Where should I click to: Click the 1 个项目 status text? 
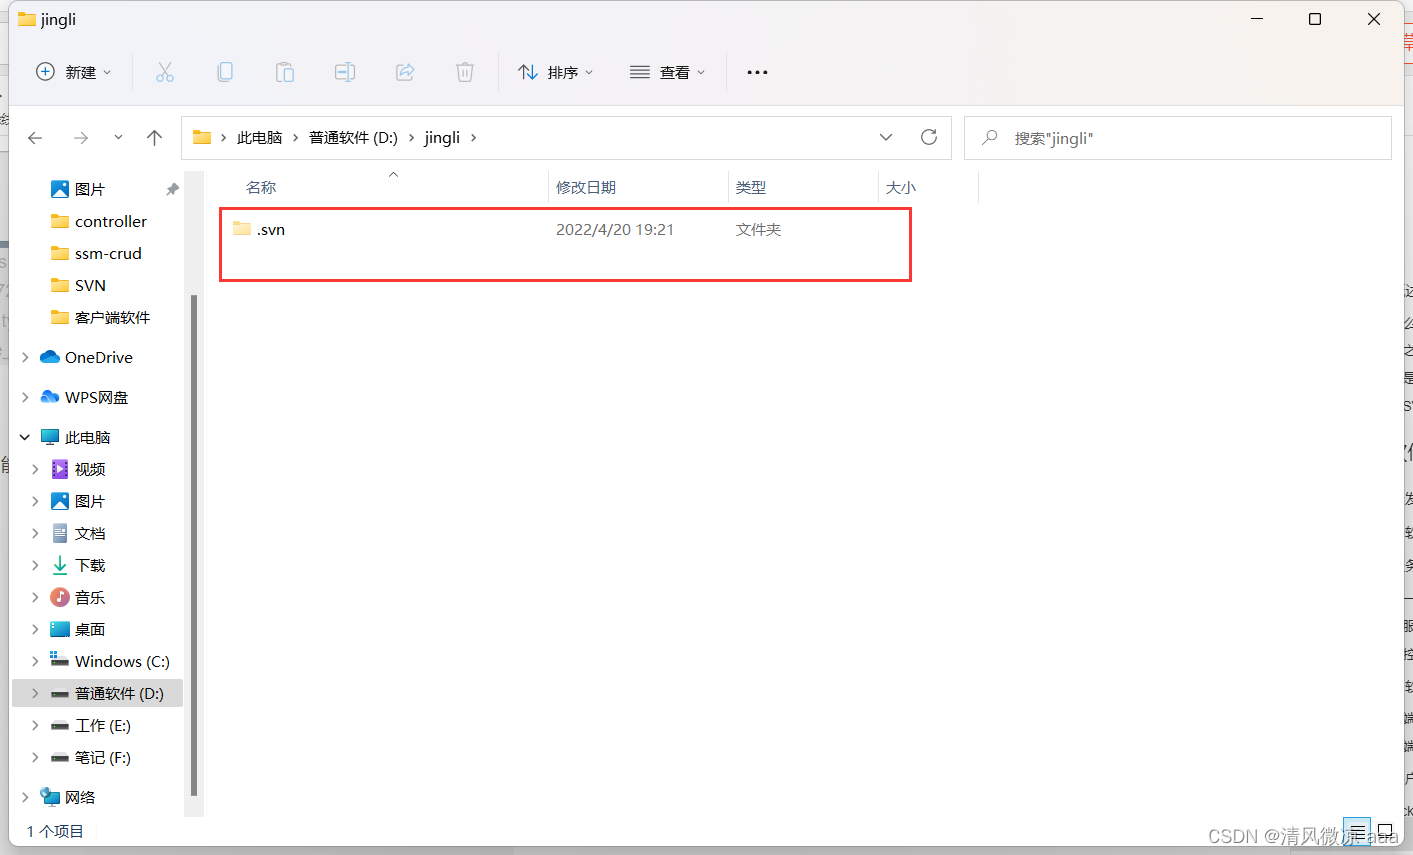[55, 831]
